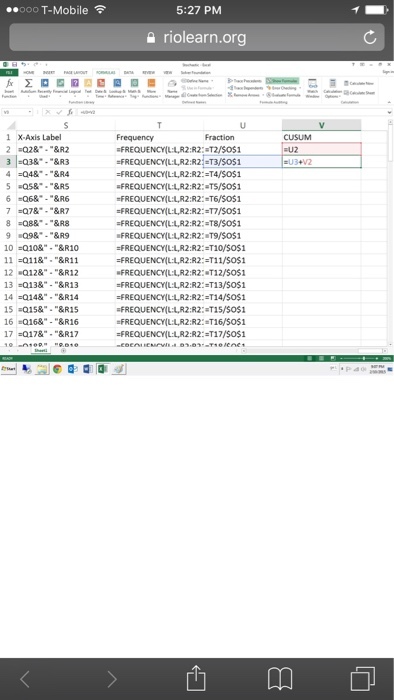Click the AutoSum sigma icon
This screenshot has width=394, height=700.
(x=29, y=88)
